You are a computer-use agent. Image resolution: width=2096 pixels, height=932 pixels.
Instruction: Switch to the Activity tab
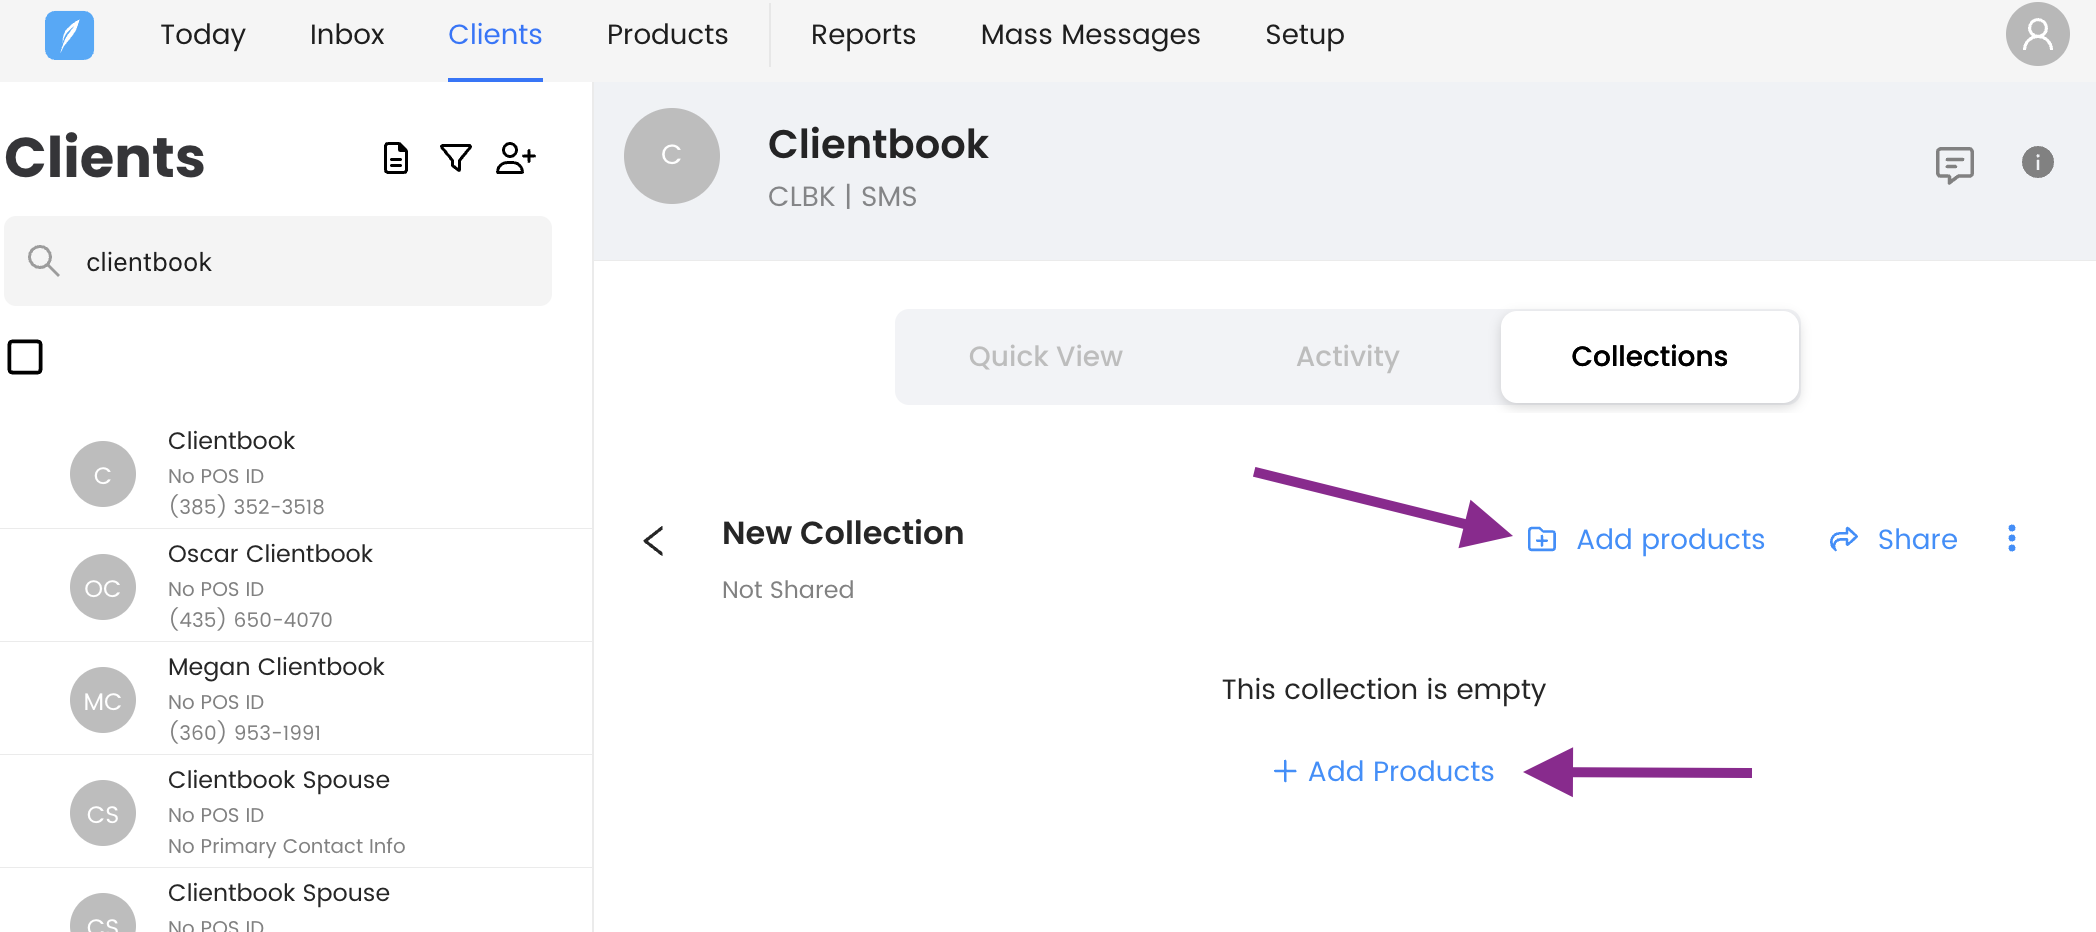1347,357
